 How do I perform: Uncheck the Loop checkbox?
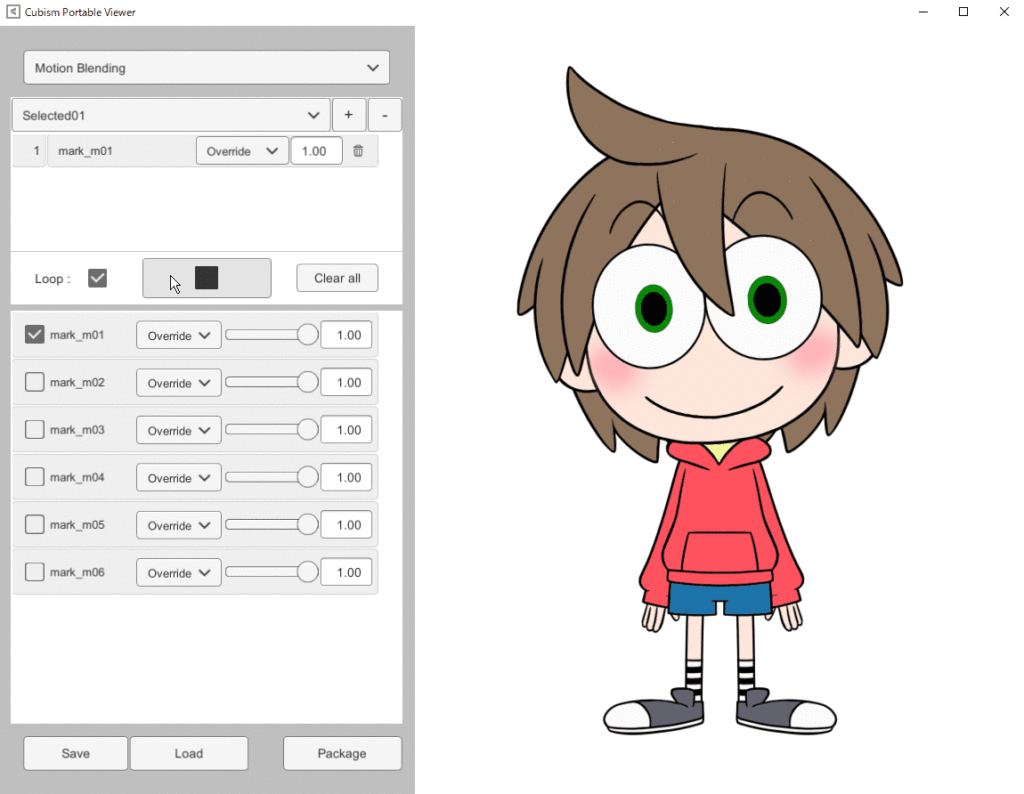click(97, 278)
